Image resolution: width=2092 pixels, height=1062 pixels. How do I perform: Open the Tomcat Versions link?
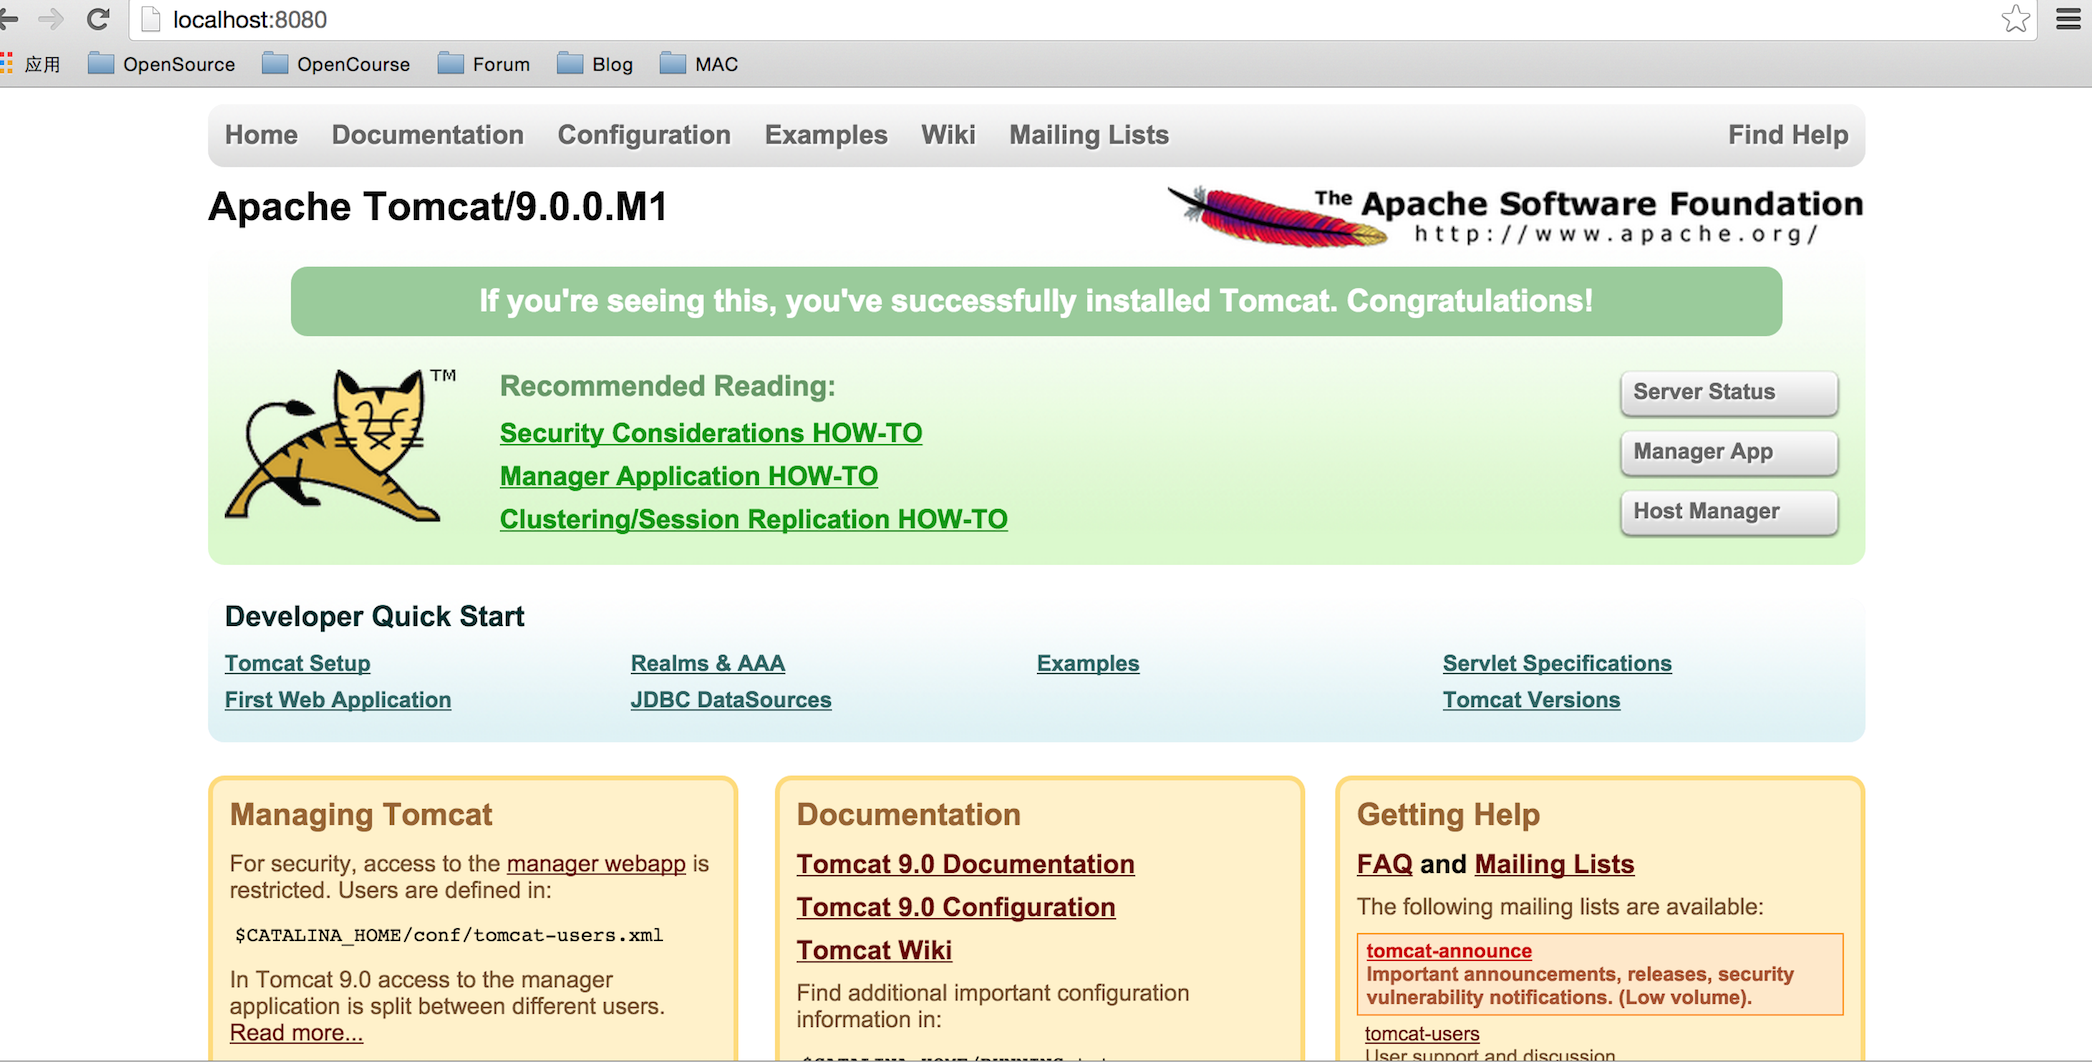1531,700
